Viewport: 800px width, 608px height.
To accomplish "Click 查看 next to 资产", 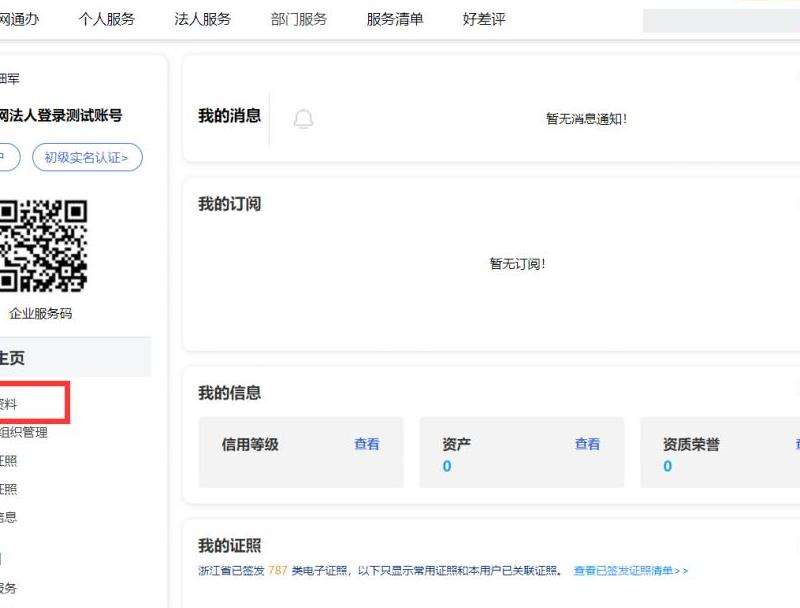I will pyautogui.click(x=587, y=444).
